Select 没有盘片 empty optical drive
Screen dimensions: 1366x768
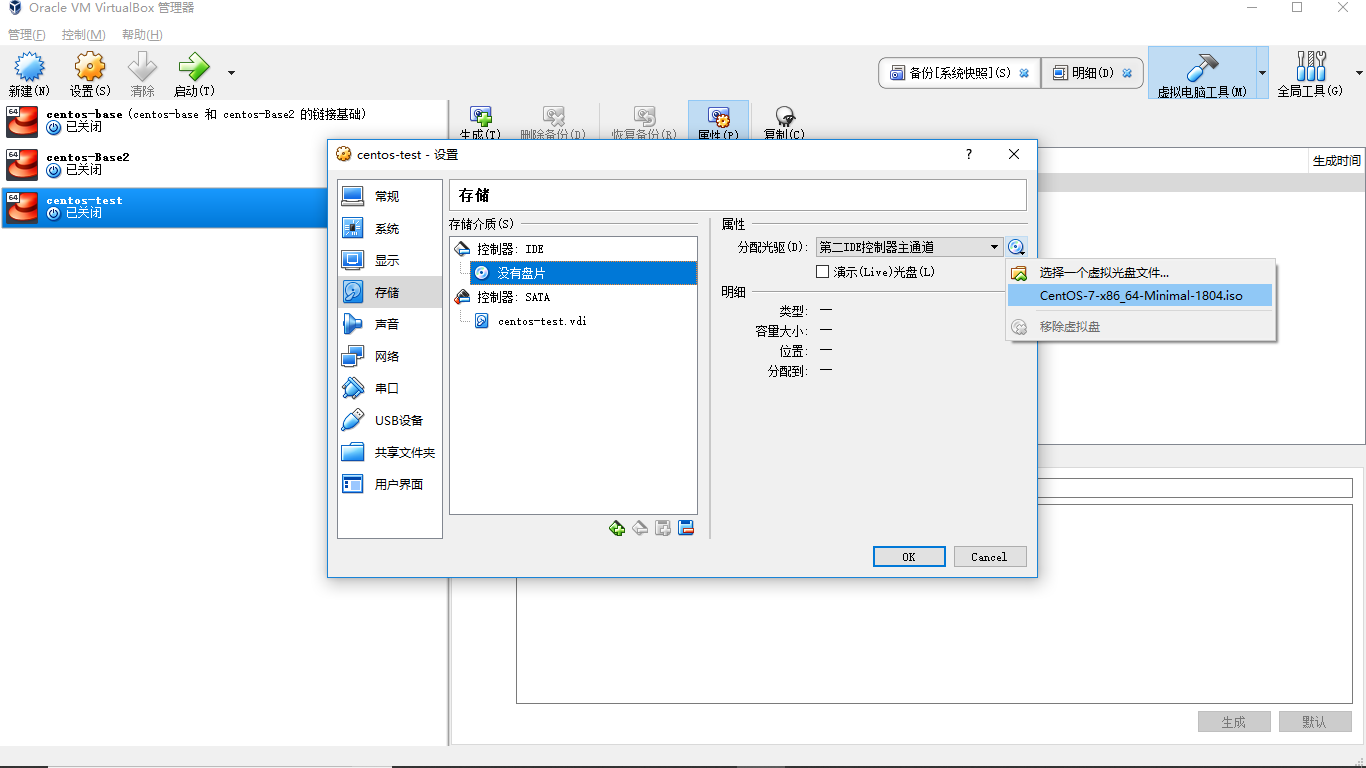tap(583, 273)
